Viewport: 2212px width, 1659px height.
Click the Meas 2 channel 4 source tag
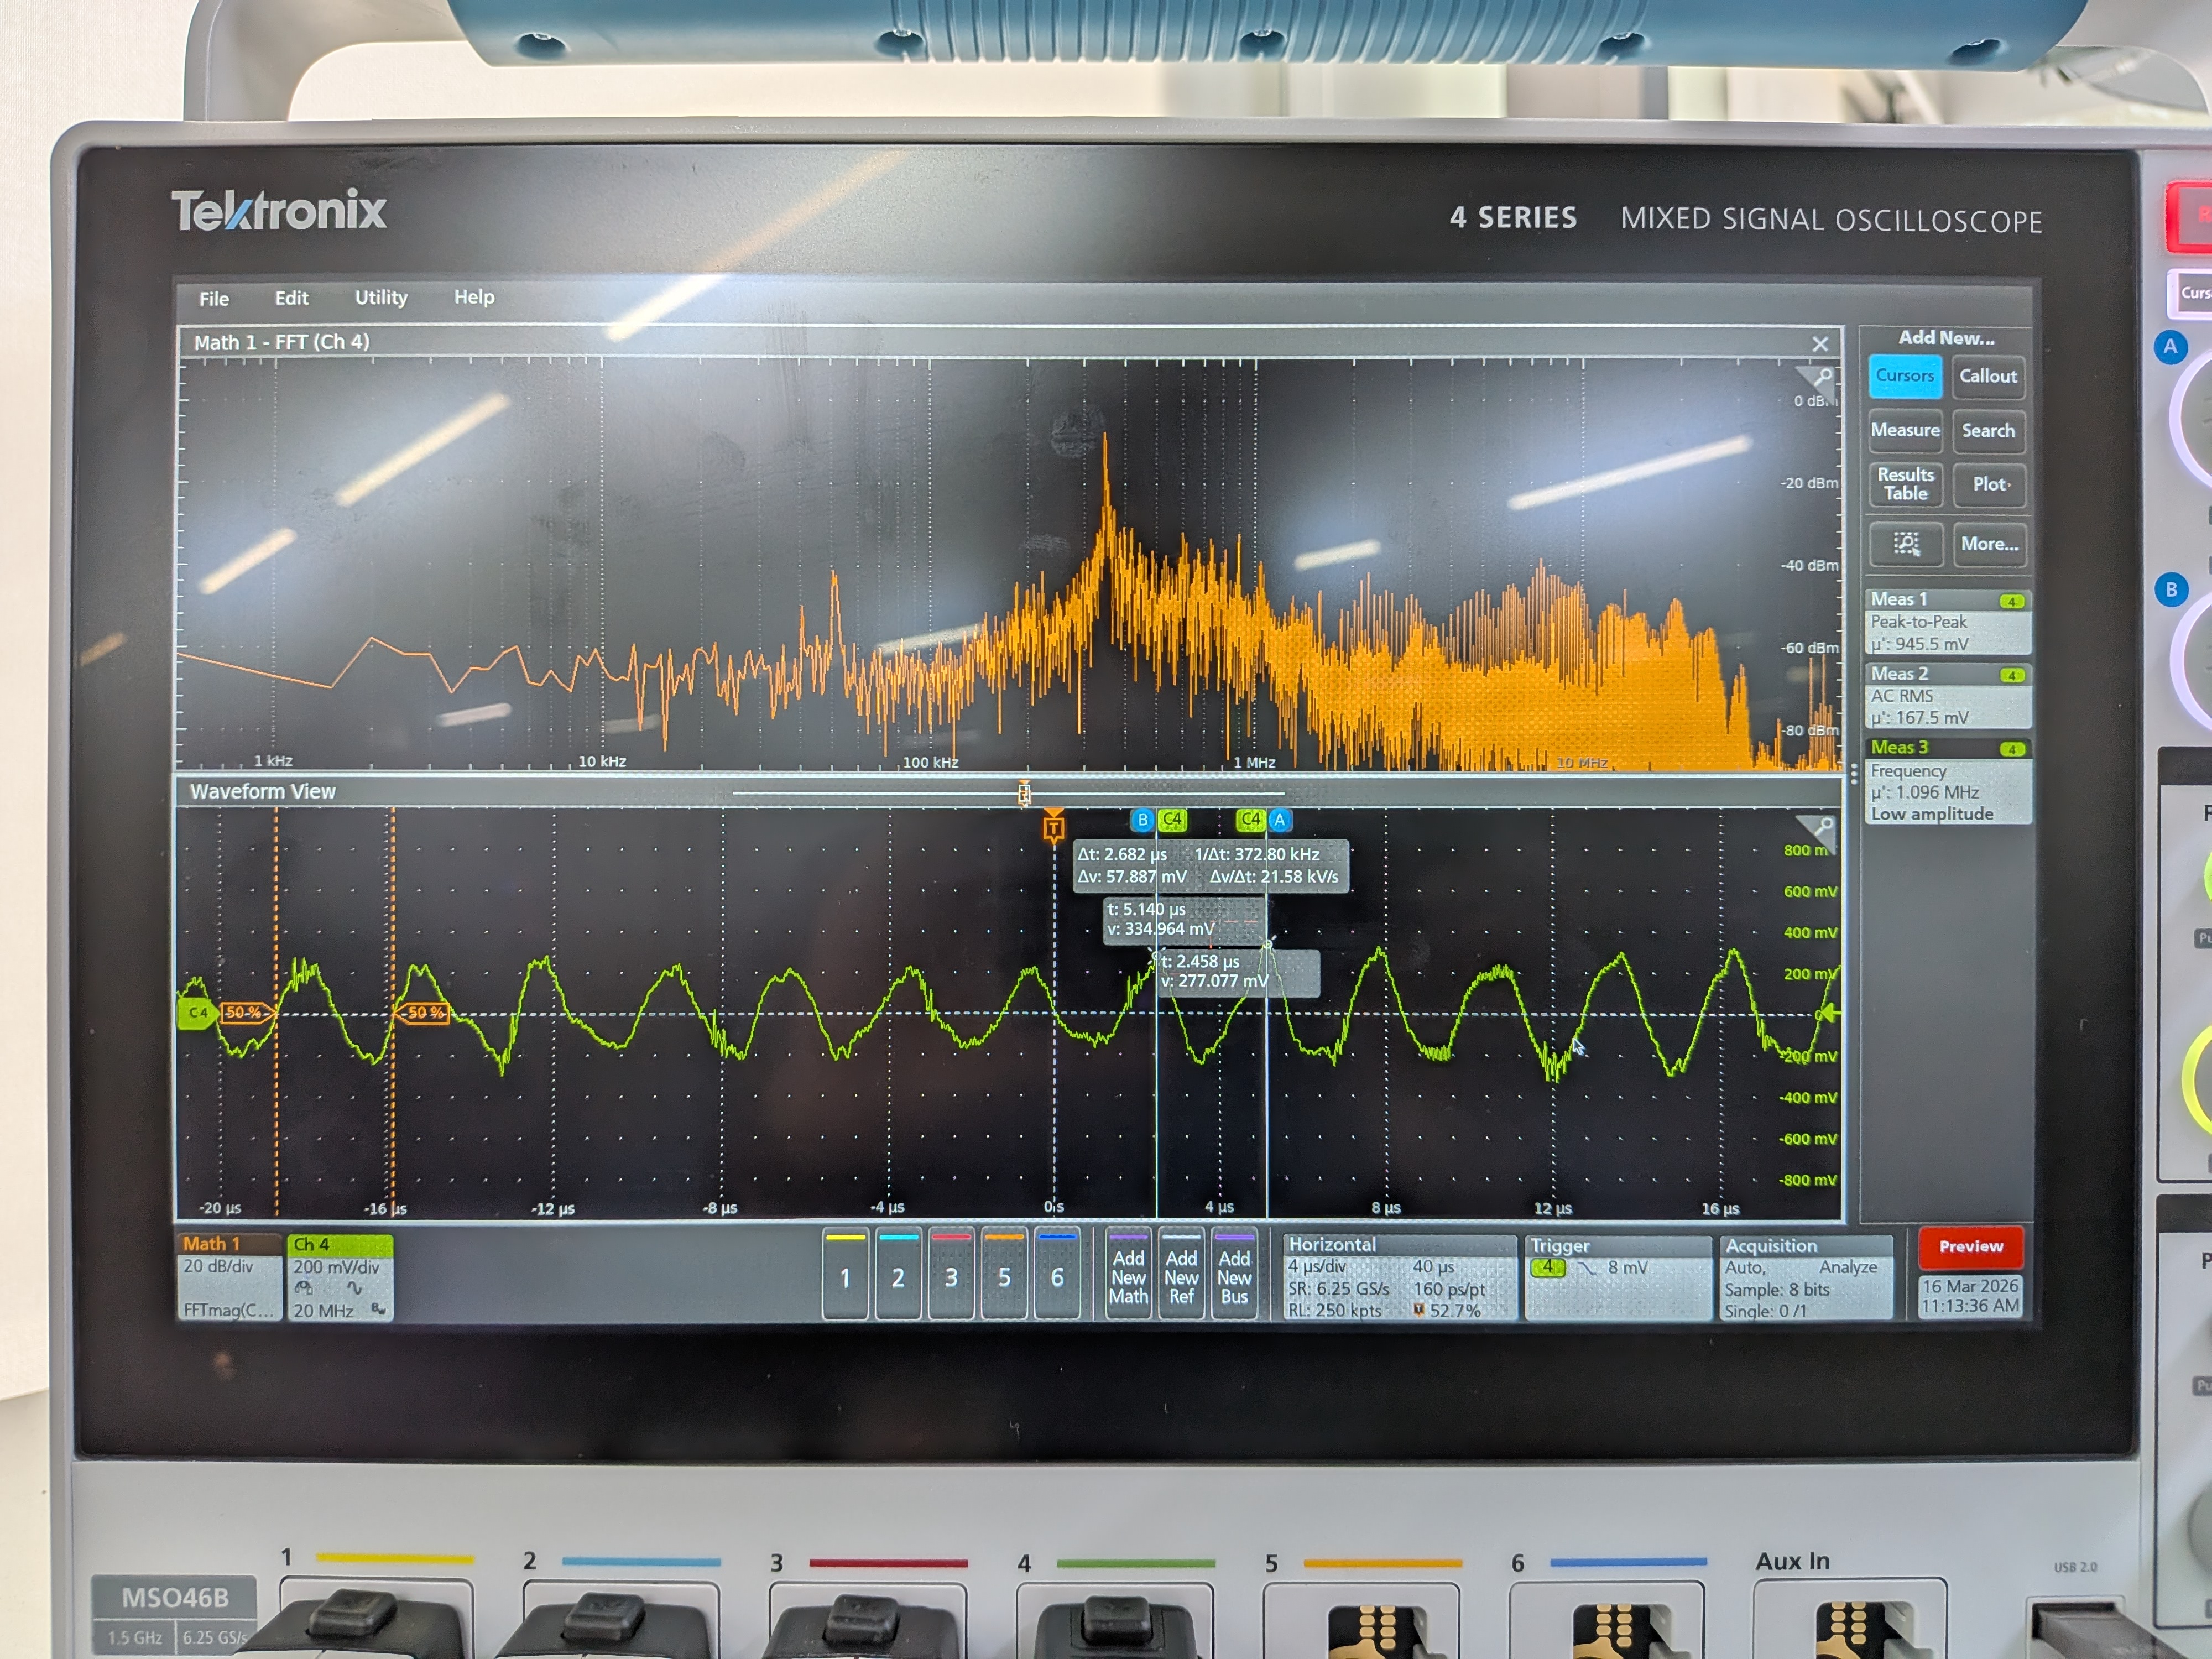[x=2011, y=675]
